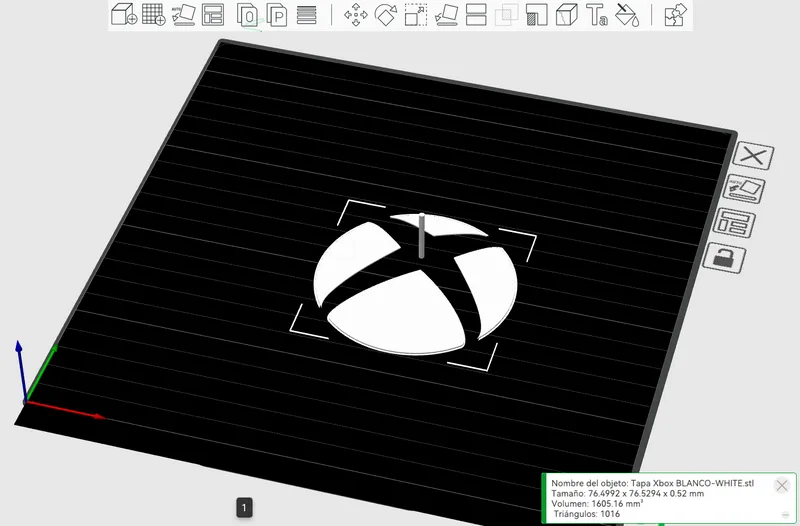Switch to Assembly view puzzle icon

click(x=676, y=14)
